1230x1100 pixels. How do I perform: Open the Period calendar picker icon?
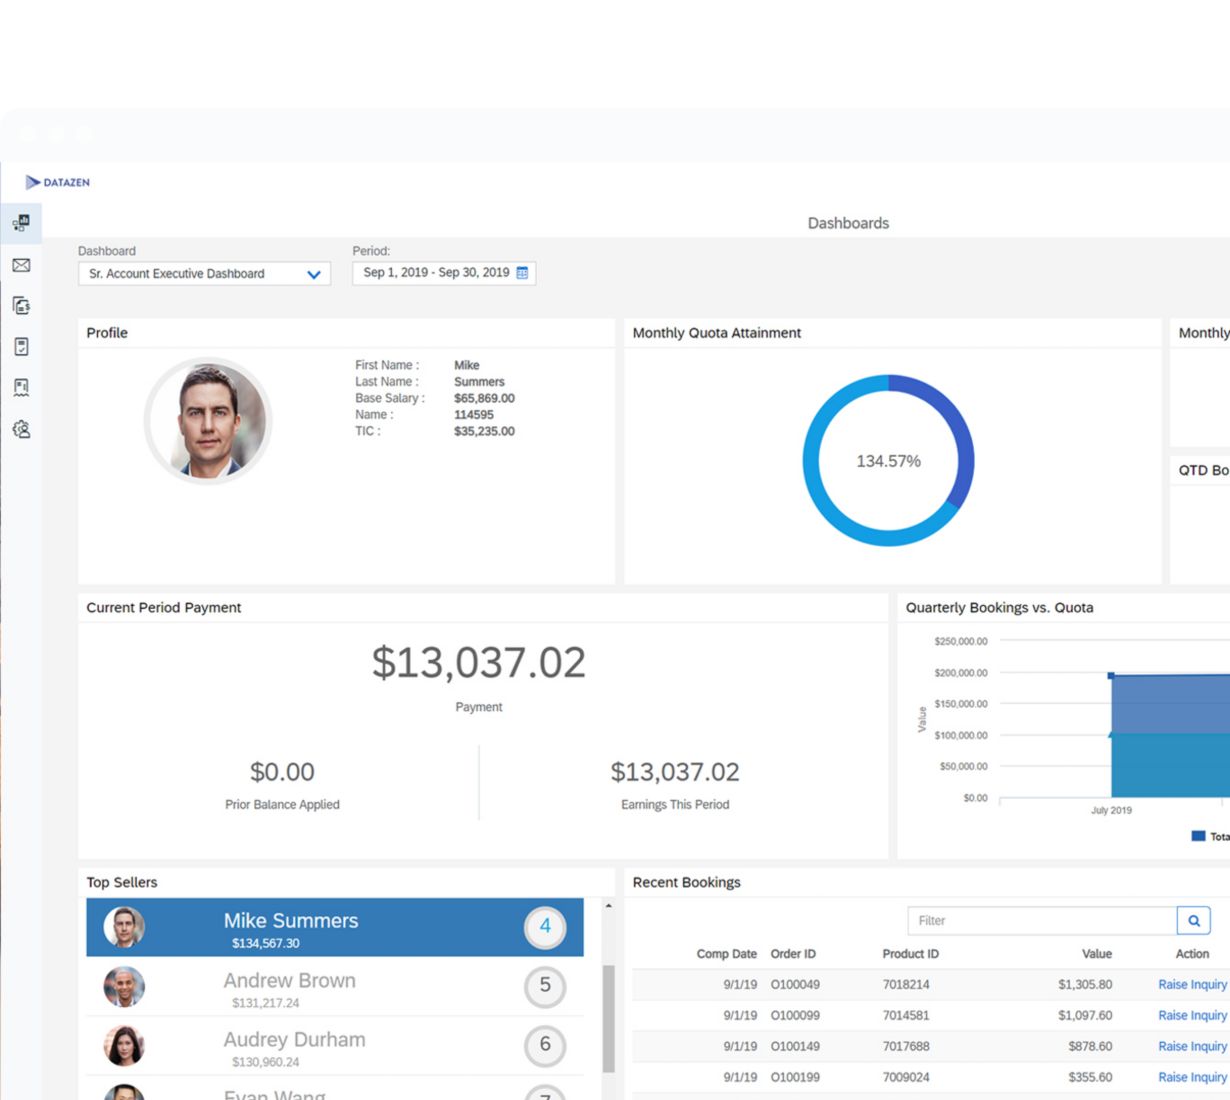522,273
